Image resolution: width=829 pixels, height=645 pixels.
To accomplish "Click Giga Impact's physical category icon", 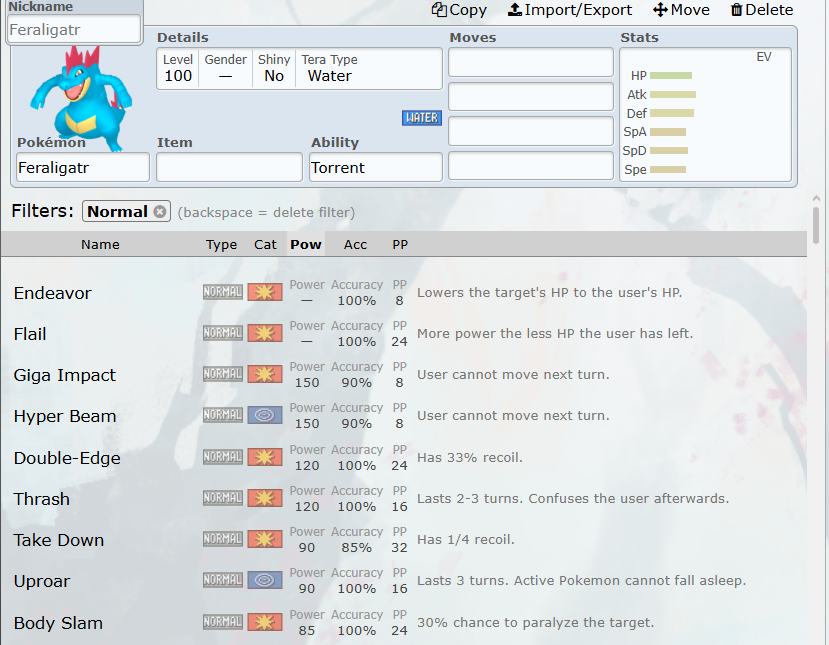I will pos(265,374).
